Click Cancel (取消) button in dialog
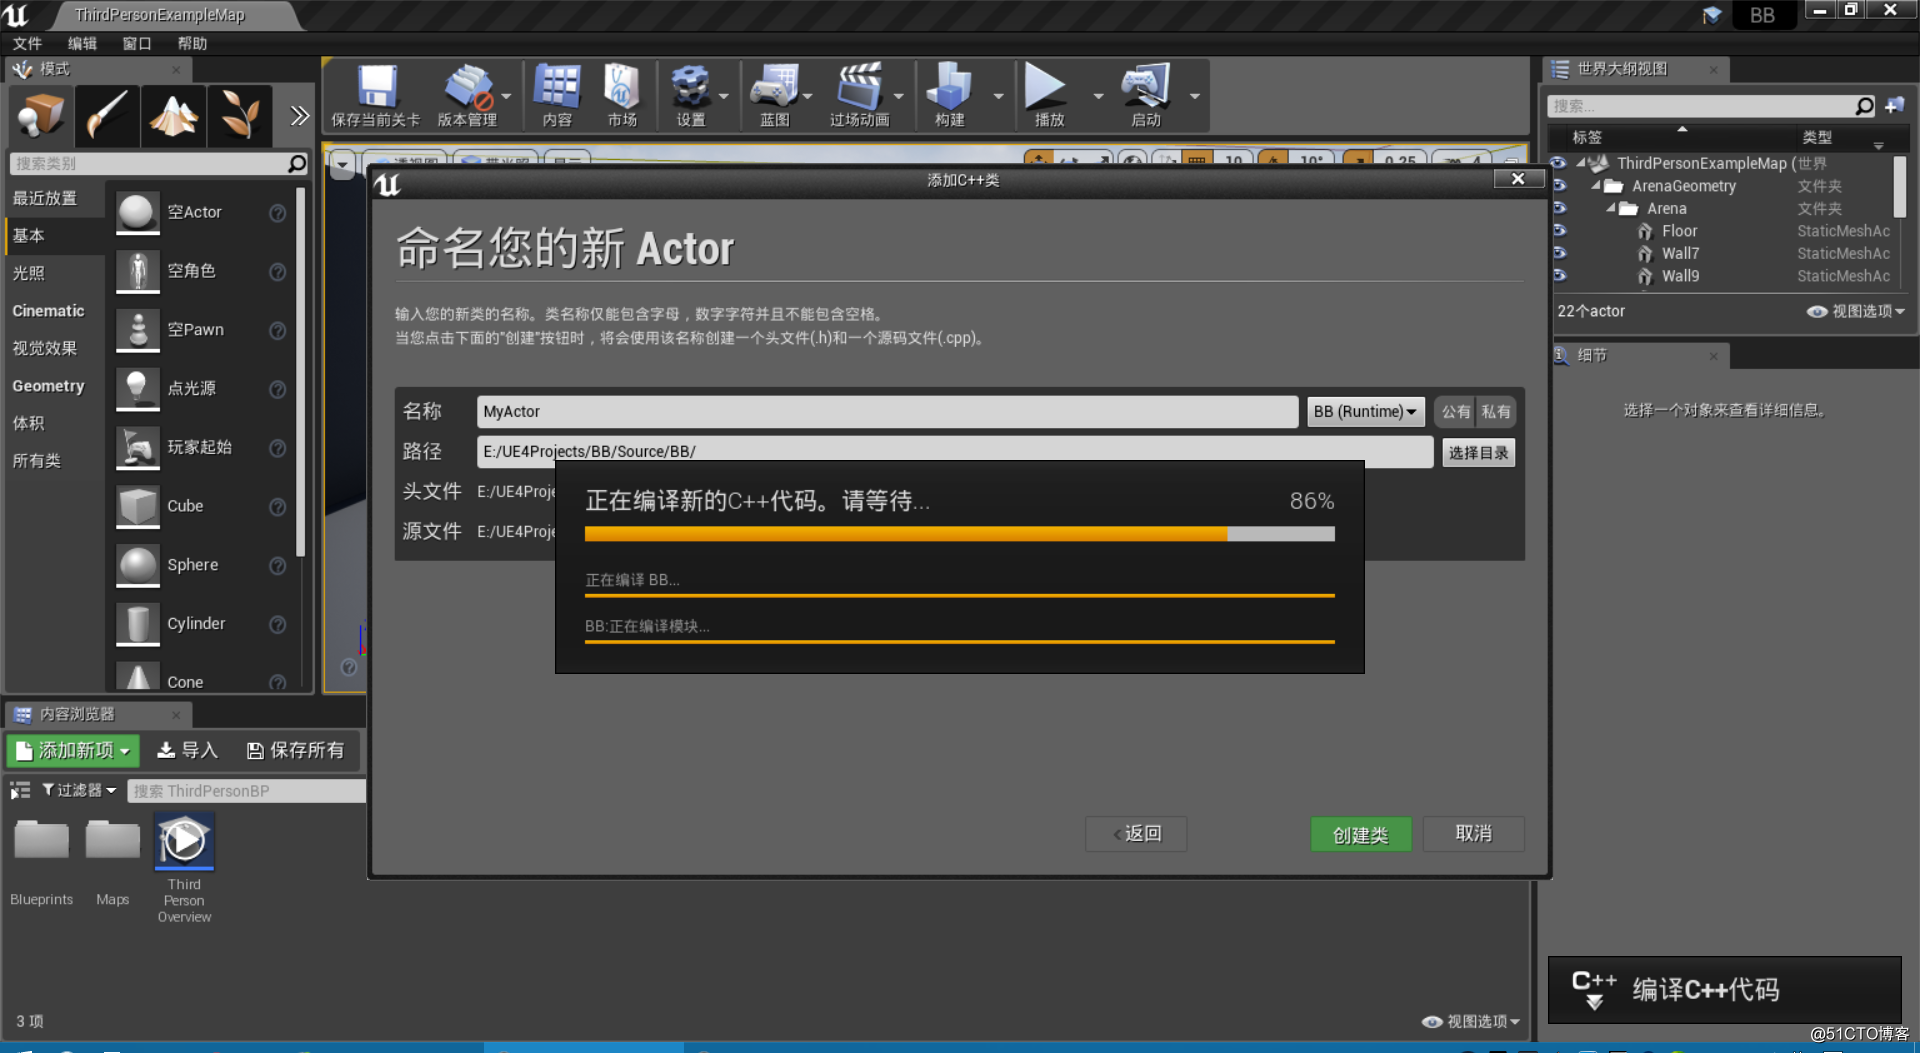 (1474, 834)
